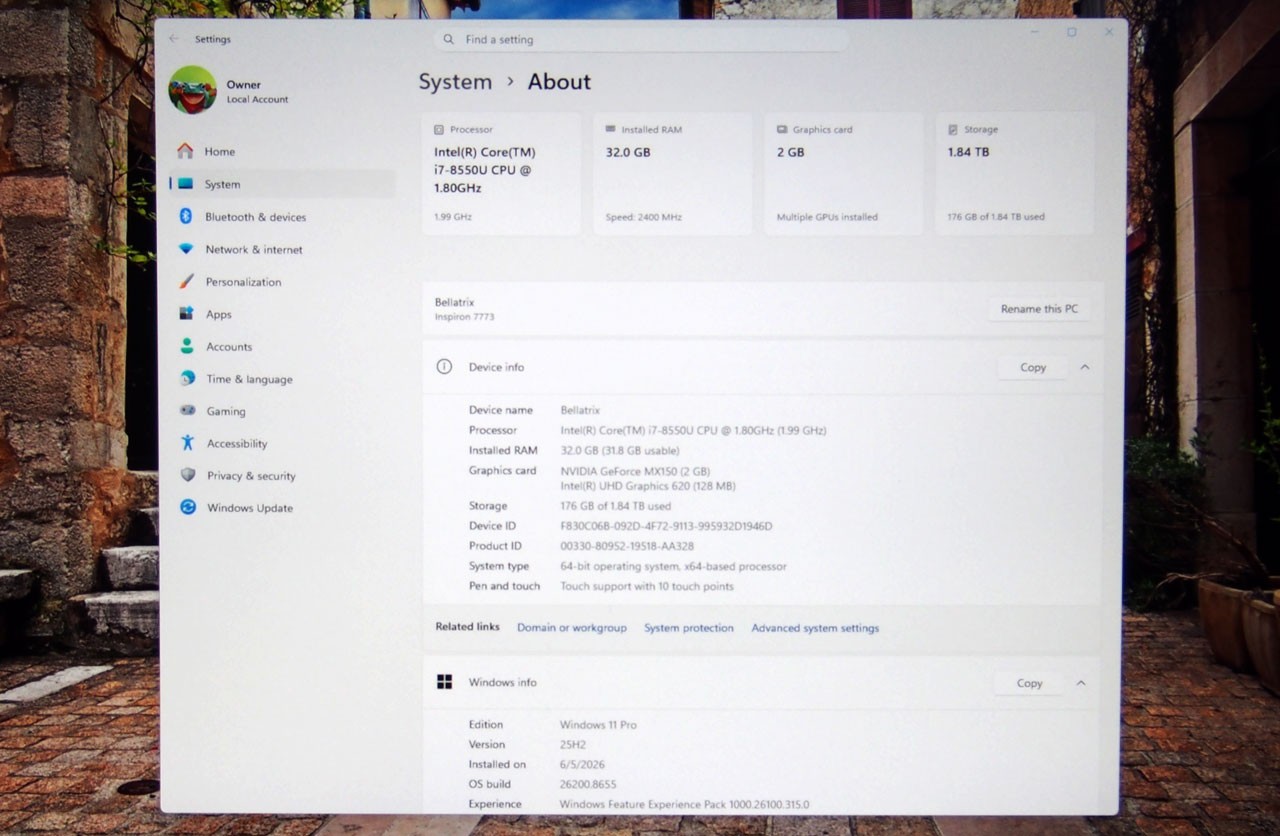Viewport: 1280px width, 836px height.
Task: Open Windows Update settings
Action: (283, 508)
